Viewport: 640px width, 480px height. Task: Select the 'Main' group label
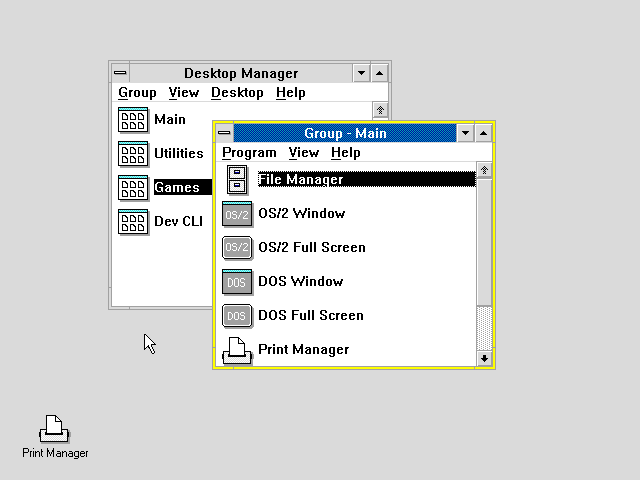(170, 120)
